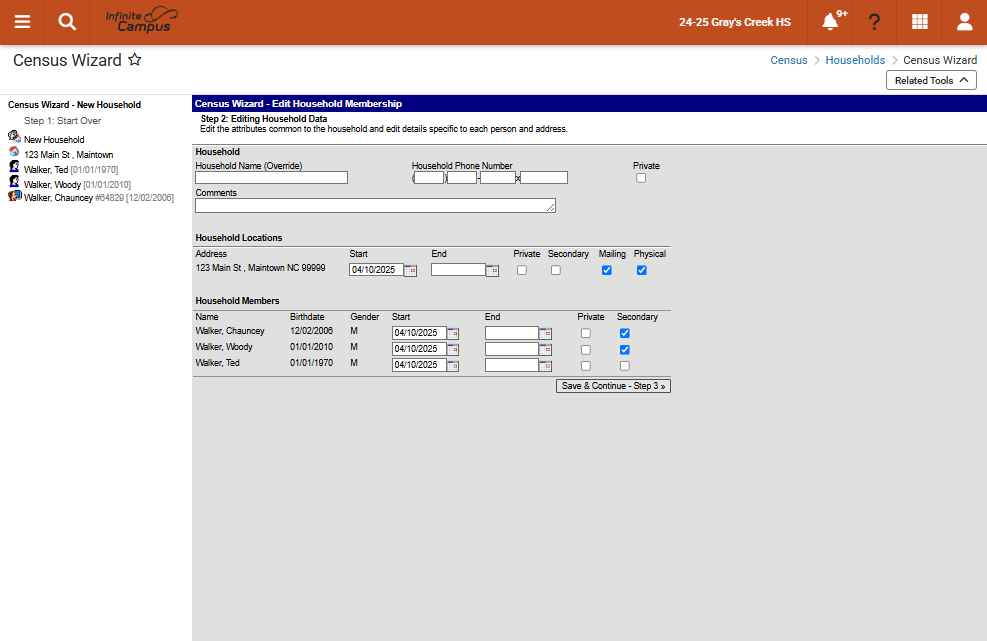The width and height of the screenshot is (987, 641).
Task: Go to Households breadcrumb
Action: point(855,60)
